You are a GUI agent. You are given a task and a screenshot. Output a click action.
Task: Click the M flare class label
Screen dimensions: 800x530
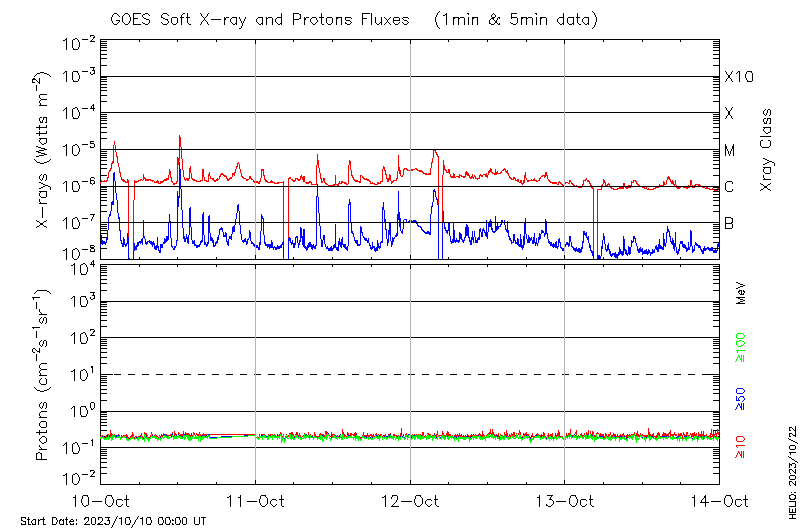pos(730,150)
